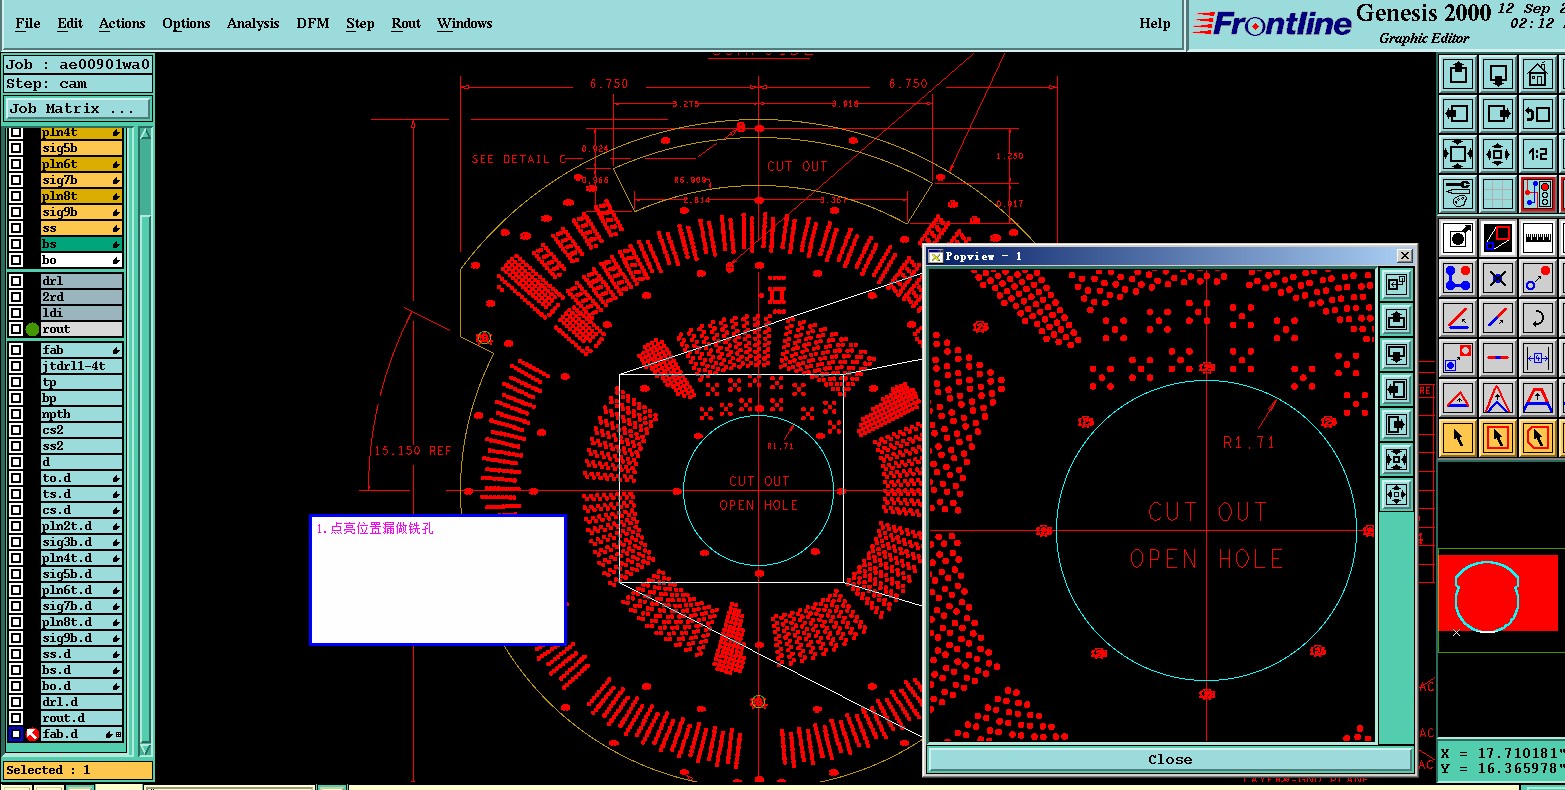Screen dimensions: 1565x790
Task: Select the layer named jtdrl1-4t
Action: click(82, 366)
